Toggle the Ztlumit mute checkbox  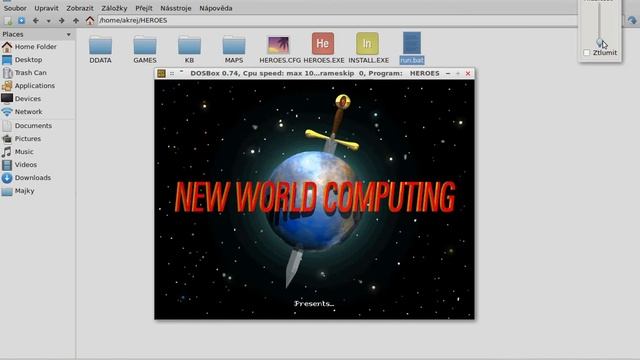coord(587,53)
